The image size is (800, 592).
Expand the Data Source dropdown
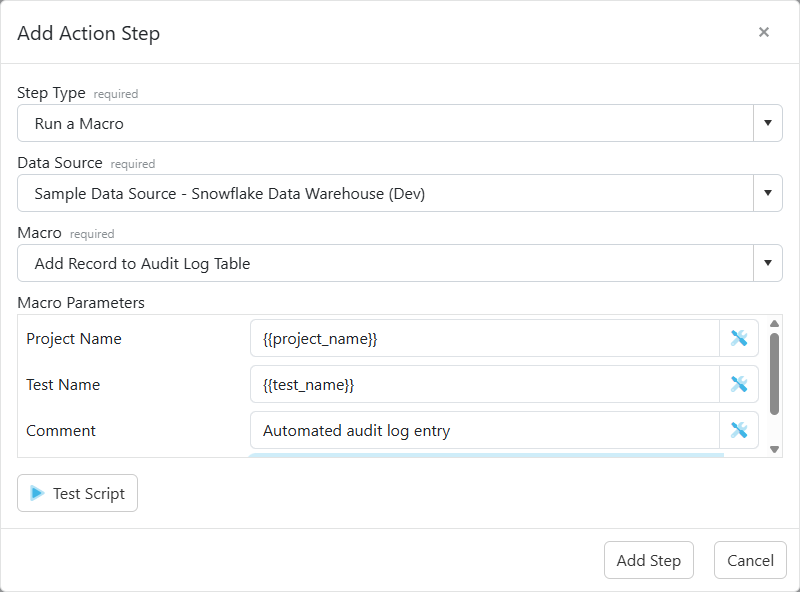(769, 192)
